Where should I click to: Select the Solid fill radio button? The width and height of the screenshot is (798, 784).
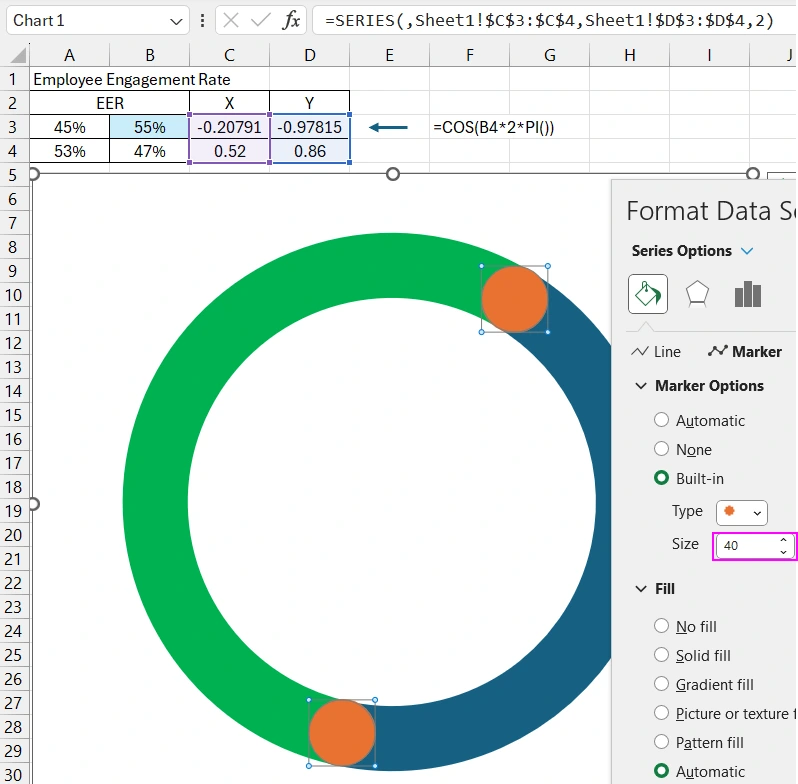tap(661, 656)
